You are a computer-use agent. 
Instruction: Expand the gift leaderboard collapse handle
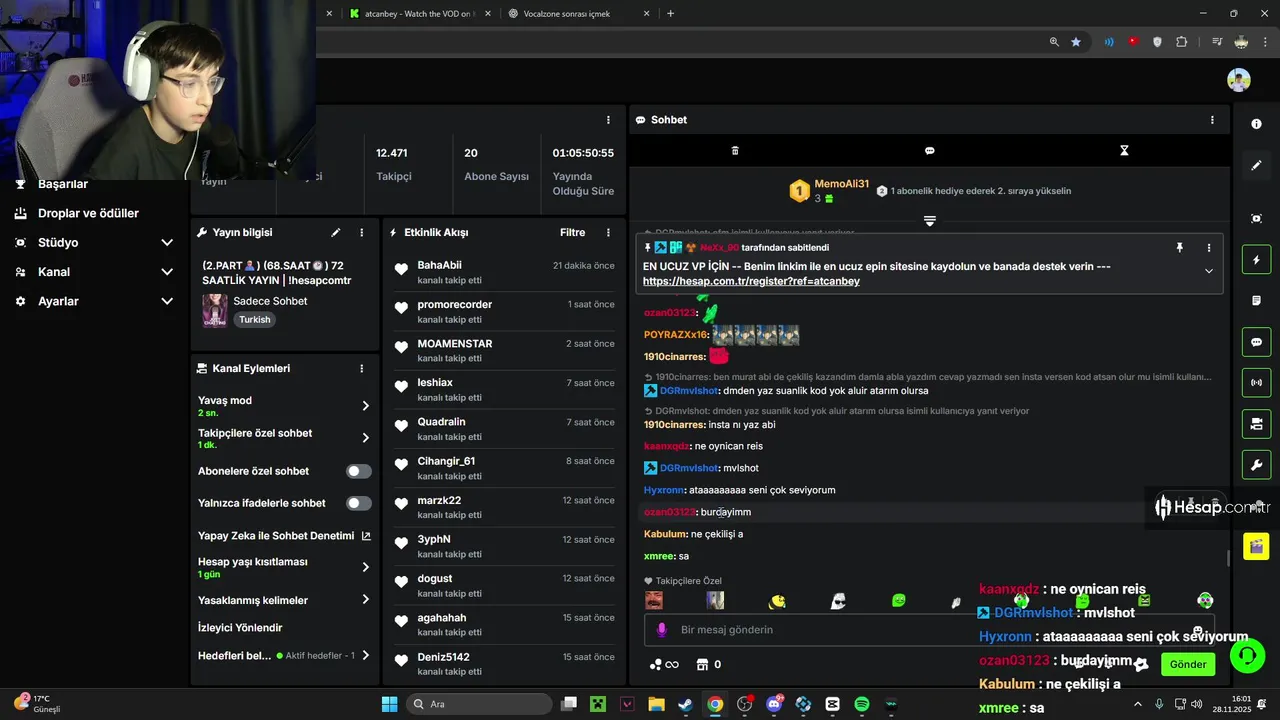tap(930, 220)
